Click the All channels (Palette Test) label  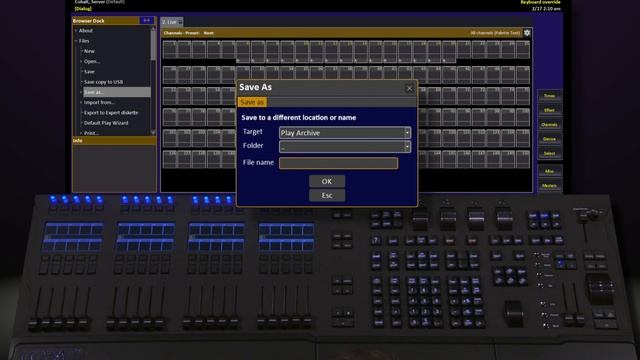(495, 33)
